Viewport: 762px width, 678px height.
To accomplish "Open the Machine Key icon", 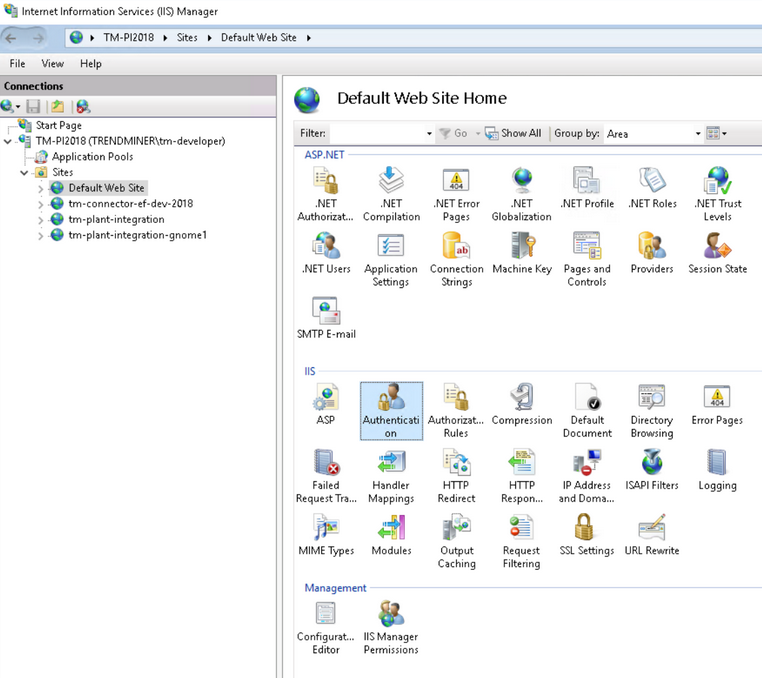I will point(521,246).
